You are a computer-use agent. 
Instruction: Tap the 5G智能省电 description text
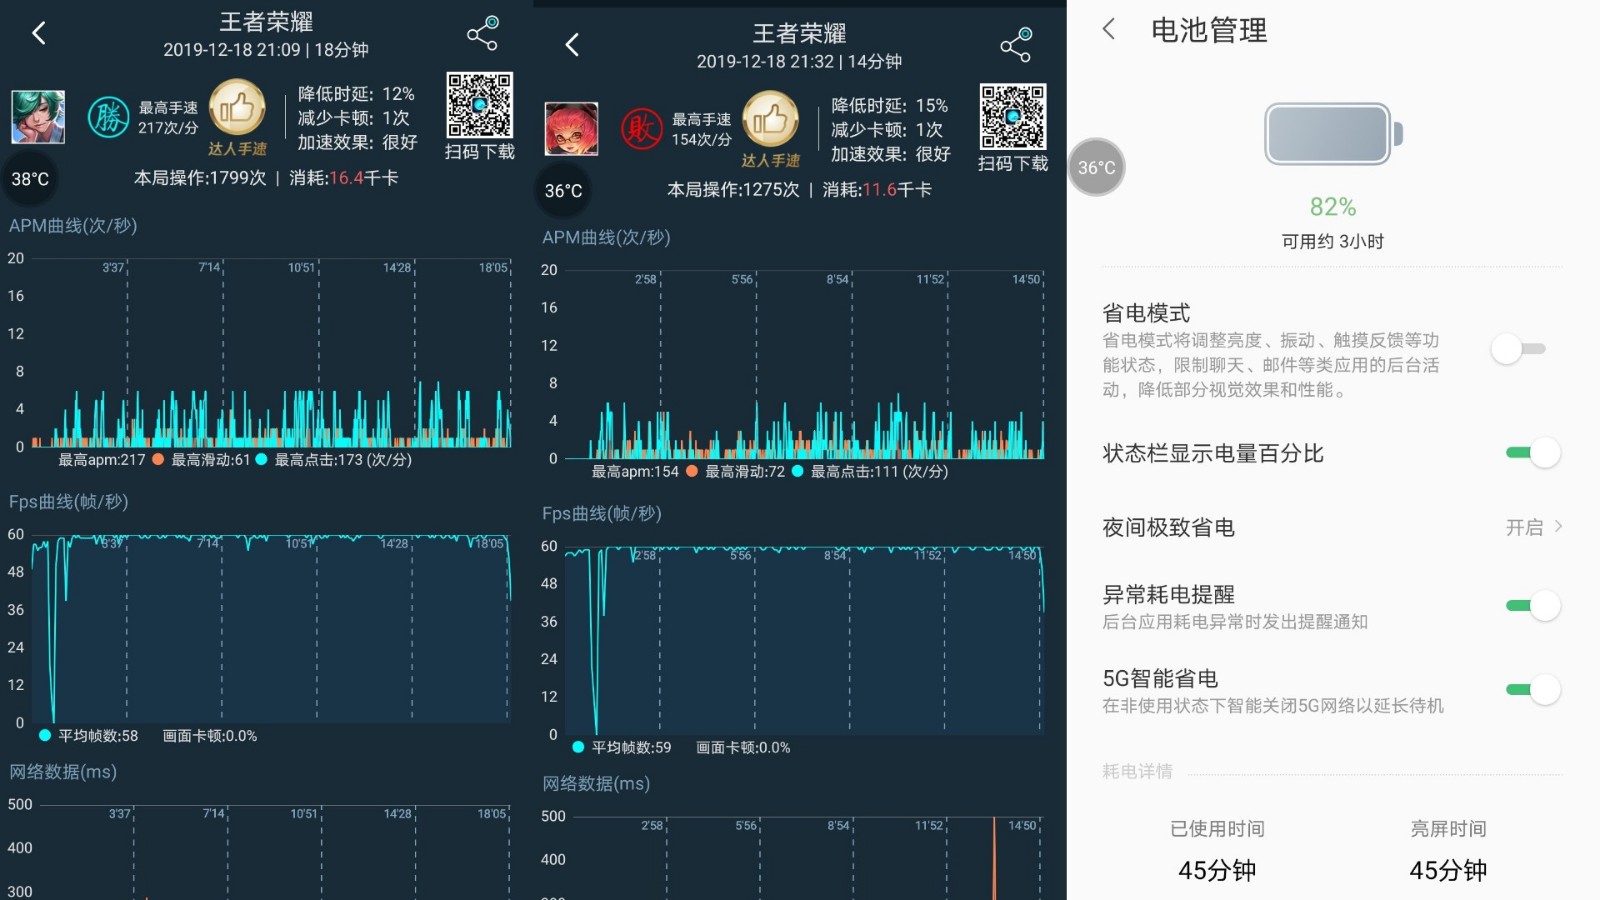pyautogui.click(x=1273, y=706)
